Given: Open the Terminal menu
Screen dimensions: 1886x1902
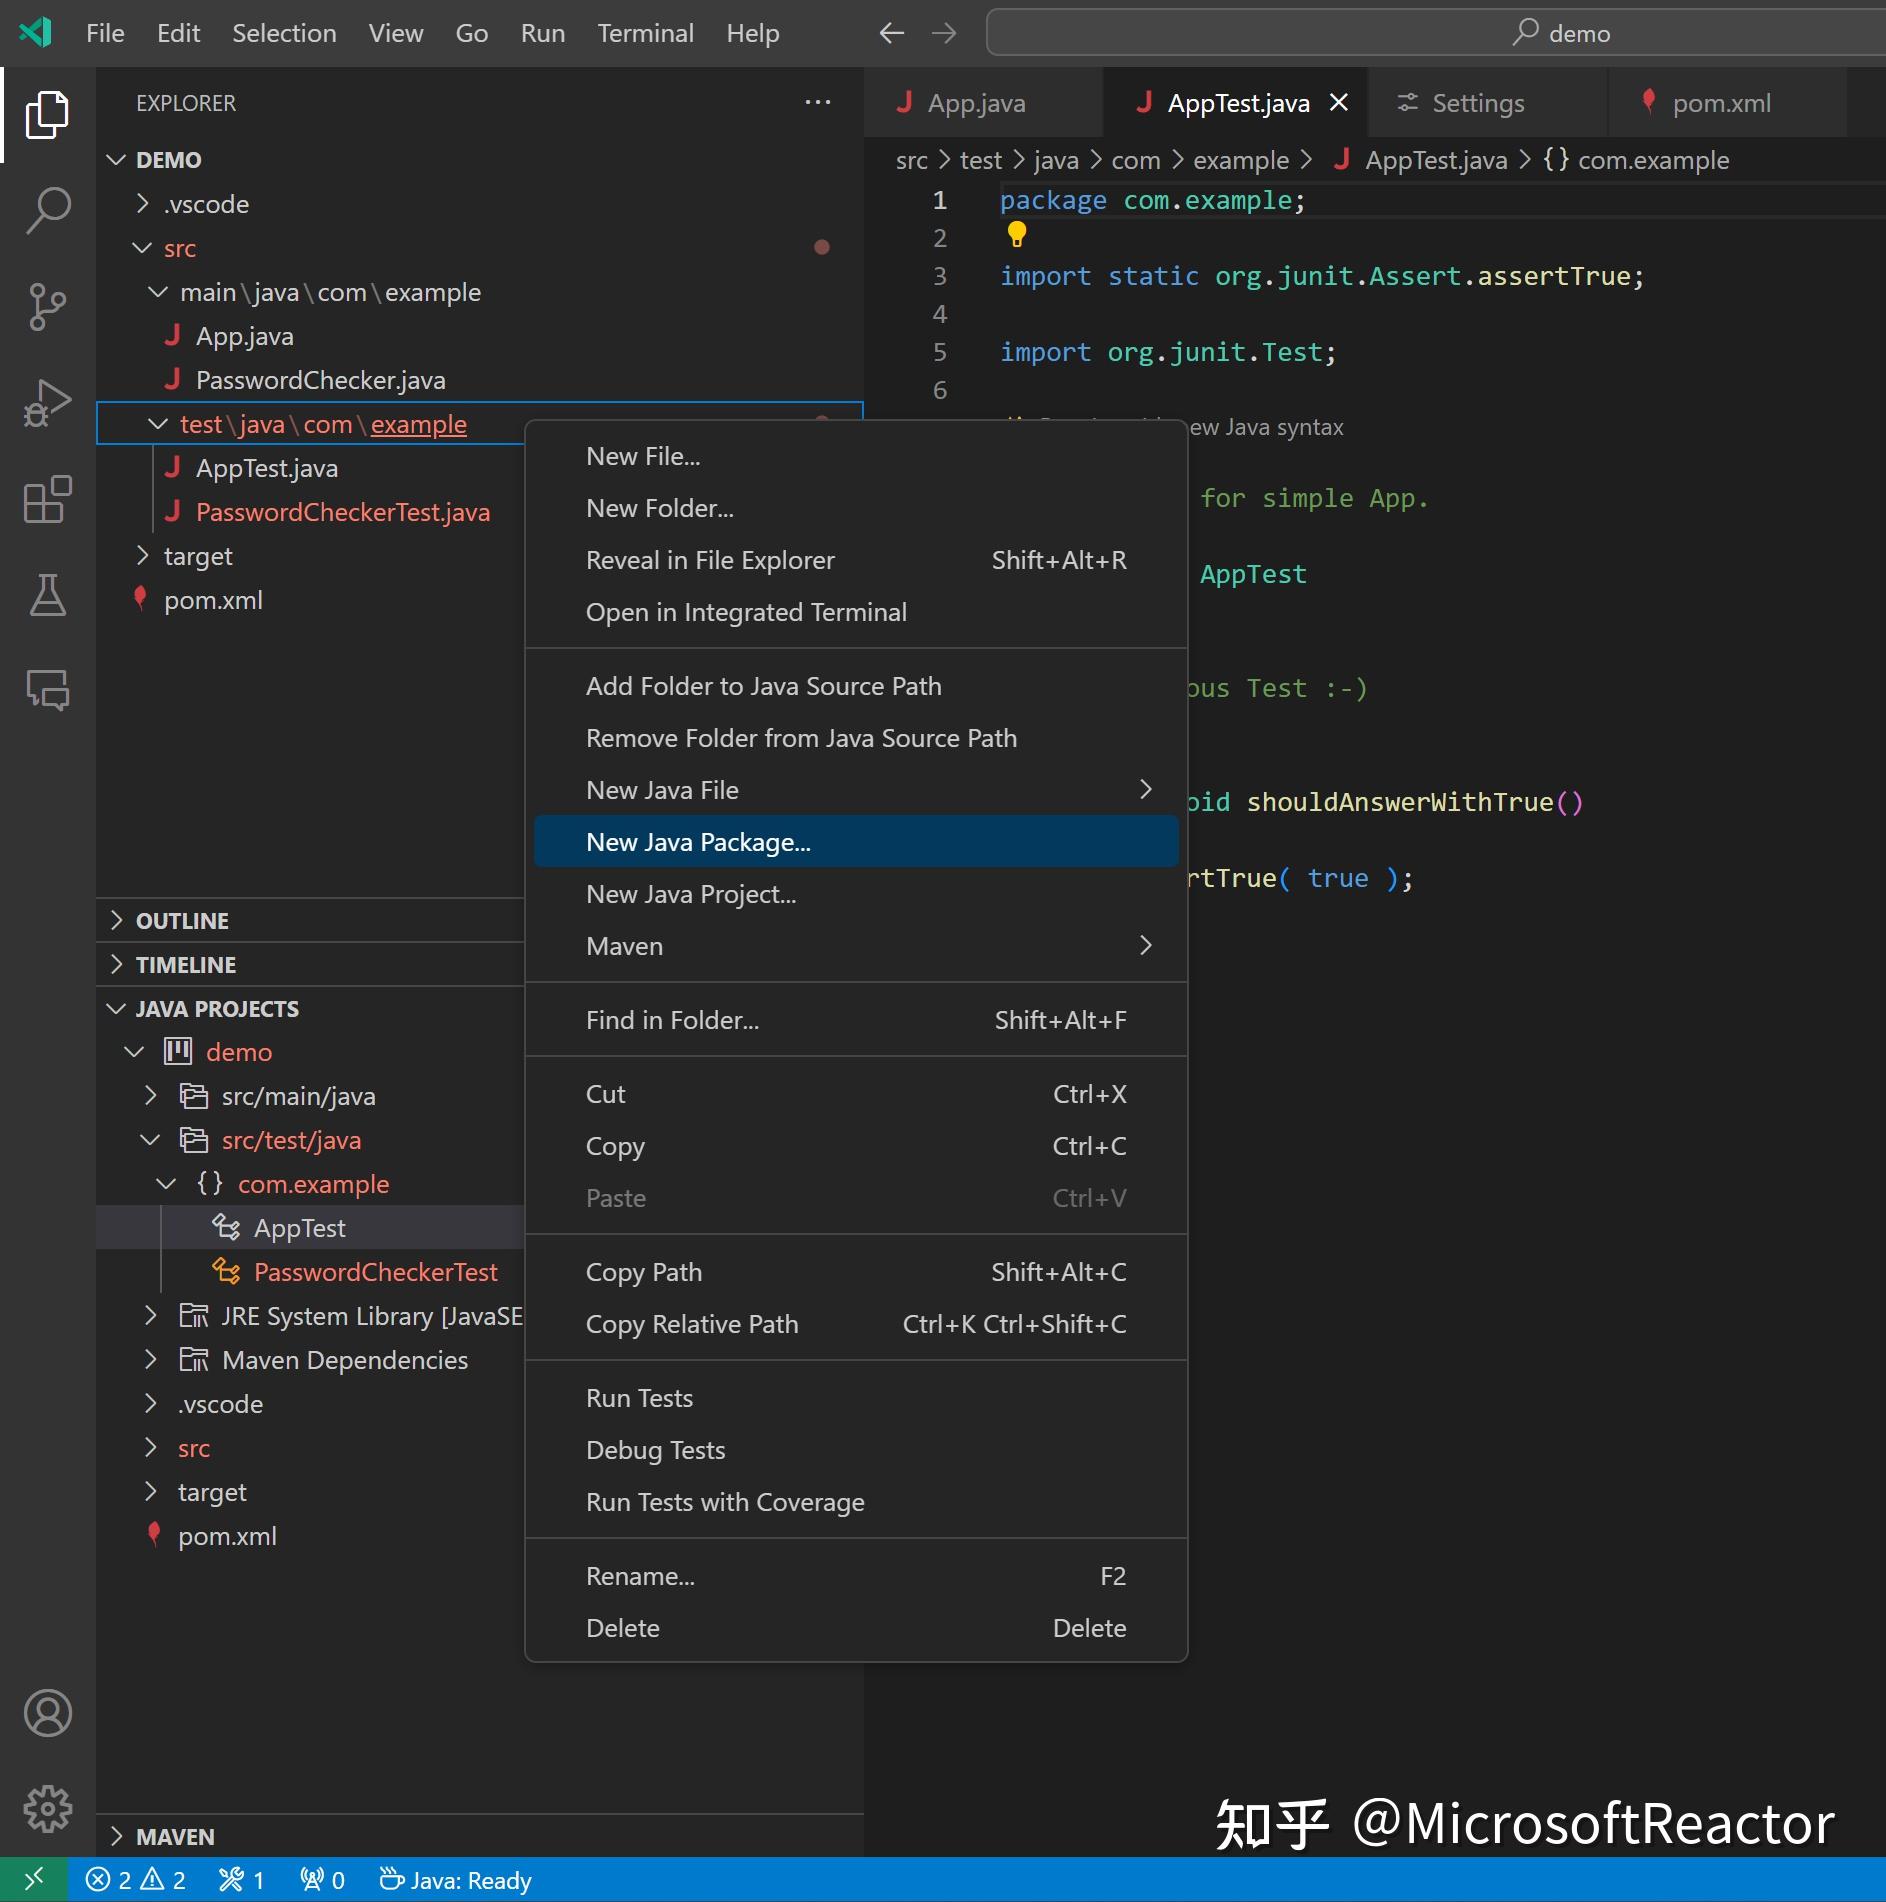Looking at the screenshot, I should [x=645, y=33].
